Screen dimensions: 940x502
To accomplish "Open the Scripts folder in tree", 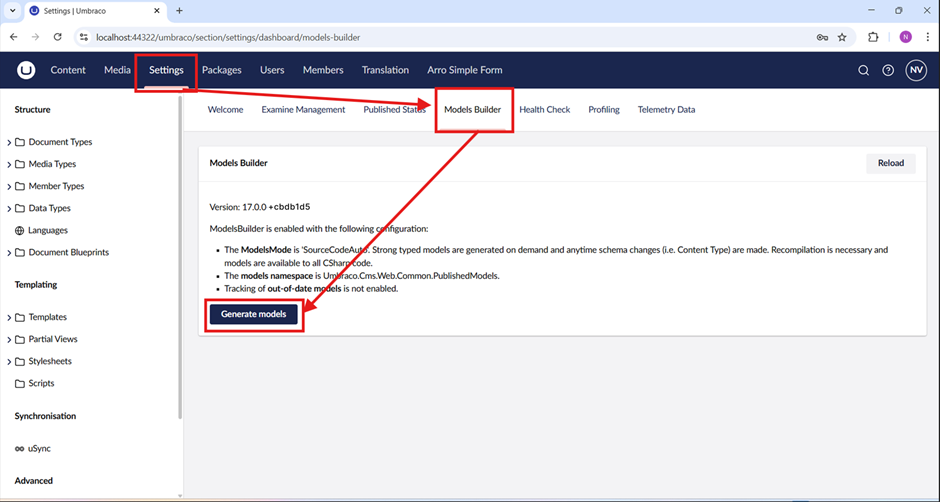I will 41,383.
